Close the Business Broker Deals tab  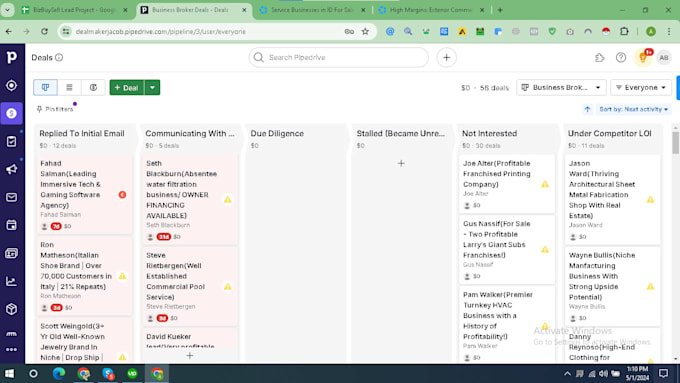[x=244, y=10]
